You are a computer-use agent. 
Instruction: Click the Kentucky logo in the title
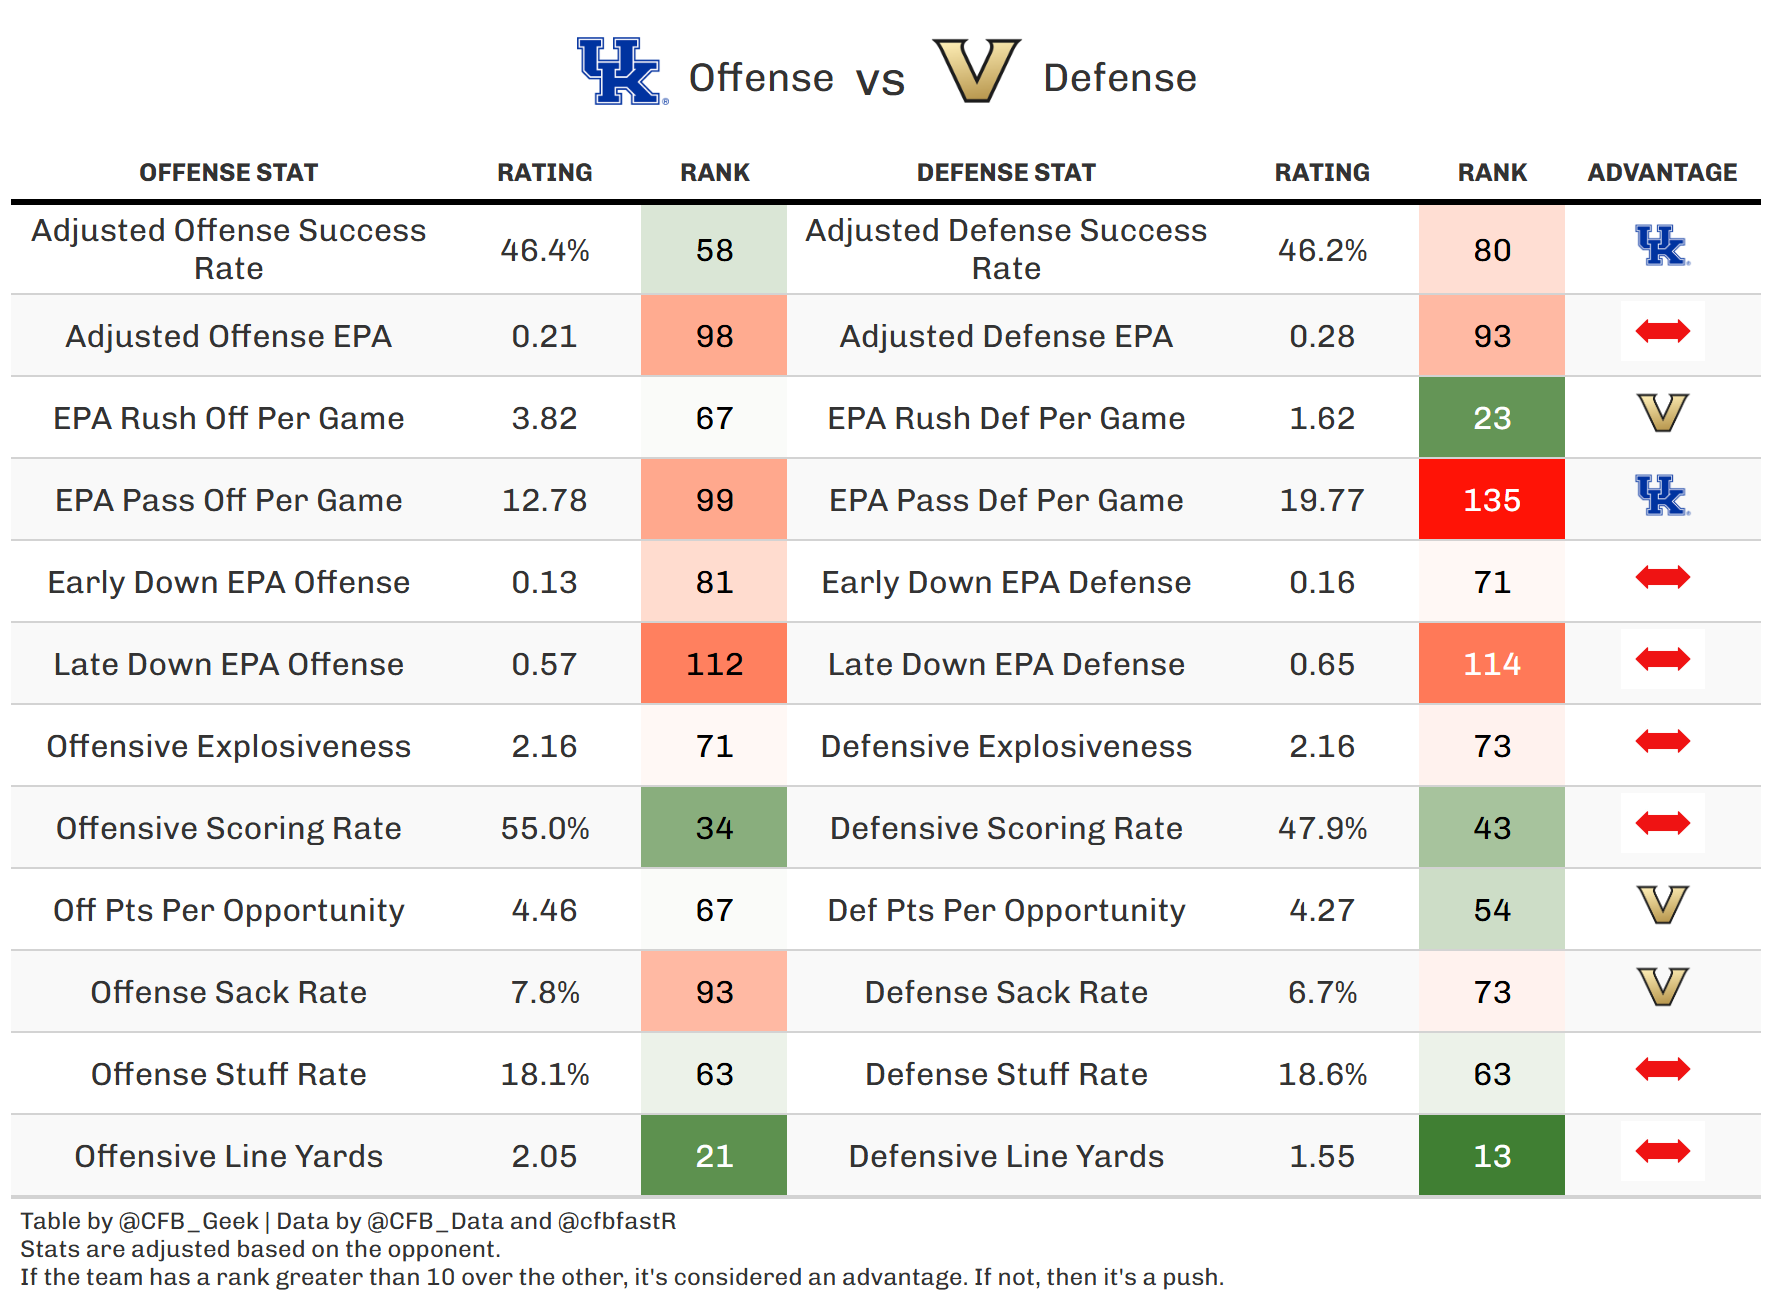pyautogui.click(x=620, y=72)
